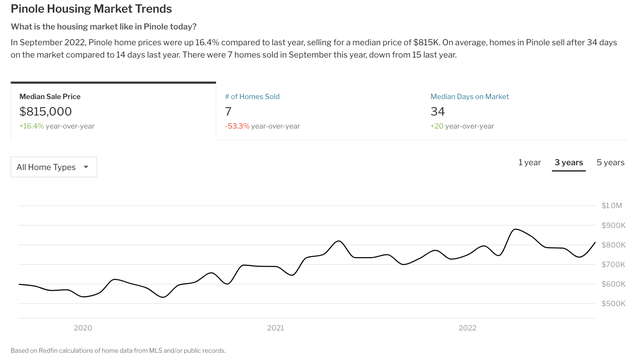
Task: Click the $1.0M axis label
Action: tap(612, 205)
